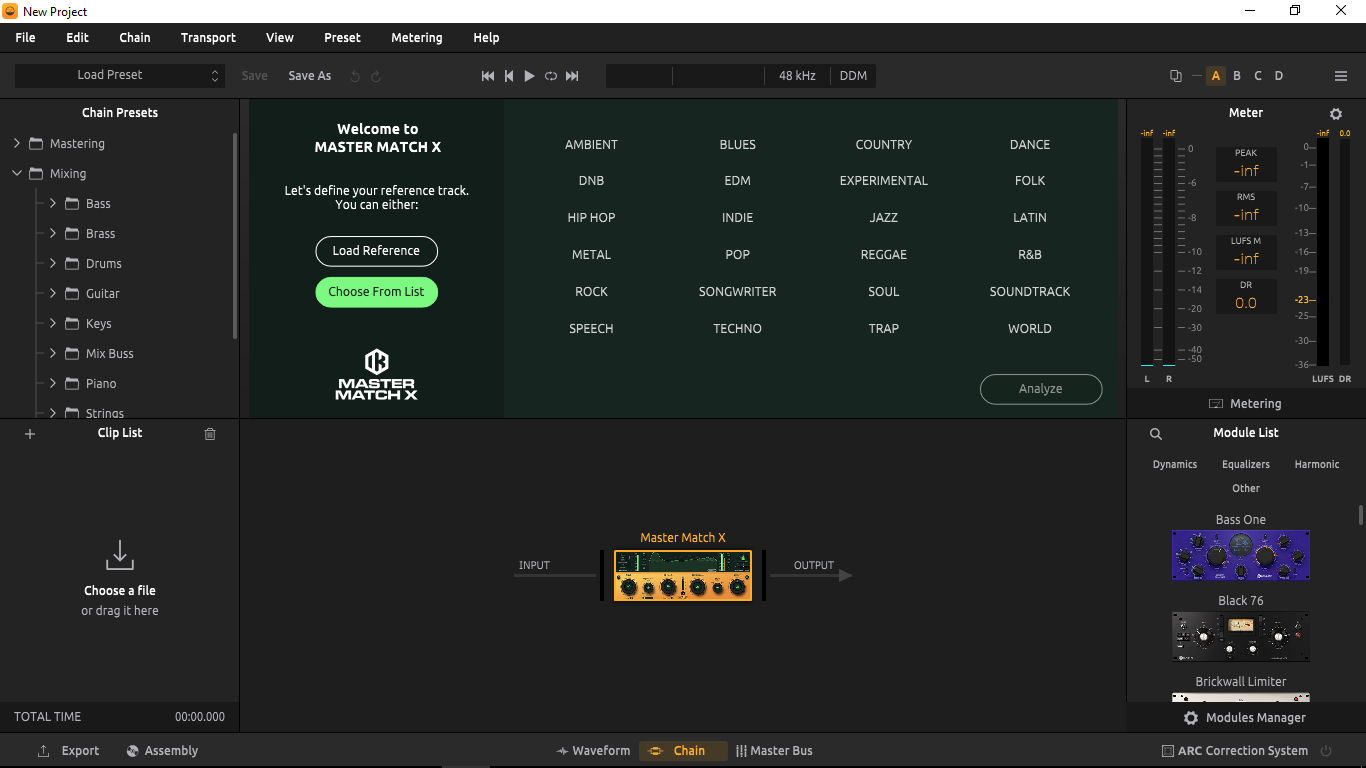The width and height of the screenshot is (1366, 768).
Task: Select snapshot D
Action: coord(1279,76)
